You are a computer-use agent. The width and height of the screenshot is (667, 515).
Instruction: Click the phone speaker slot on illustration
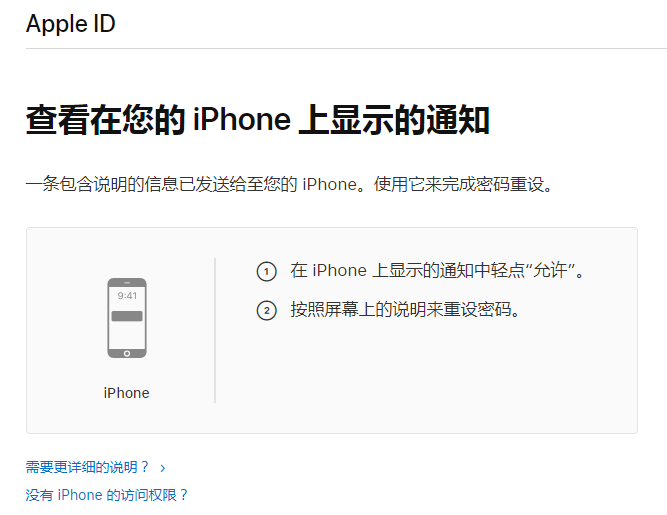click(x=127, y=283)
